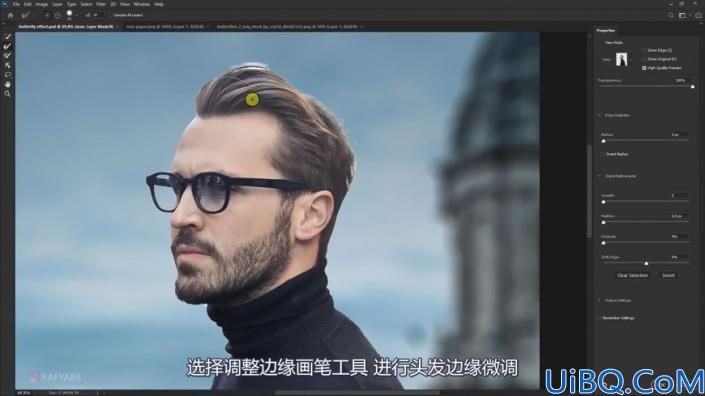The height and width of the screenshot is (396, 705).
Task: Collapse the Global Refinements section
Action: tap(599, 176)
